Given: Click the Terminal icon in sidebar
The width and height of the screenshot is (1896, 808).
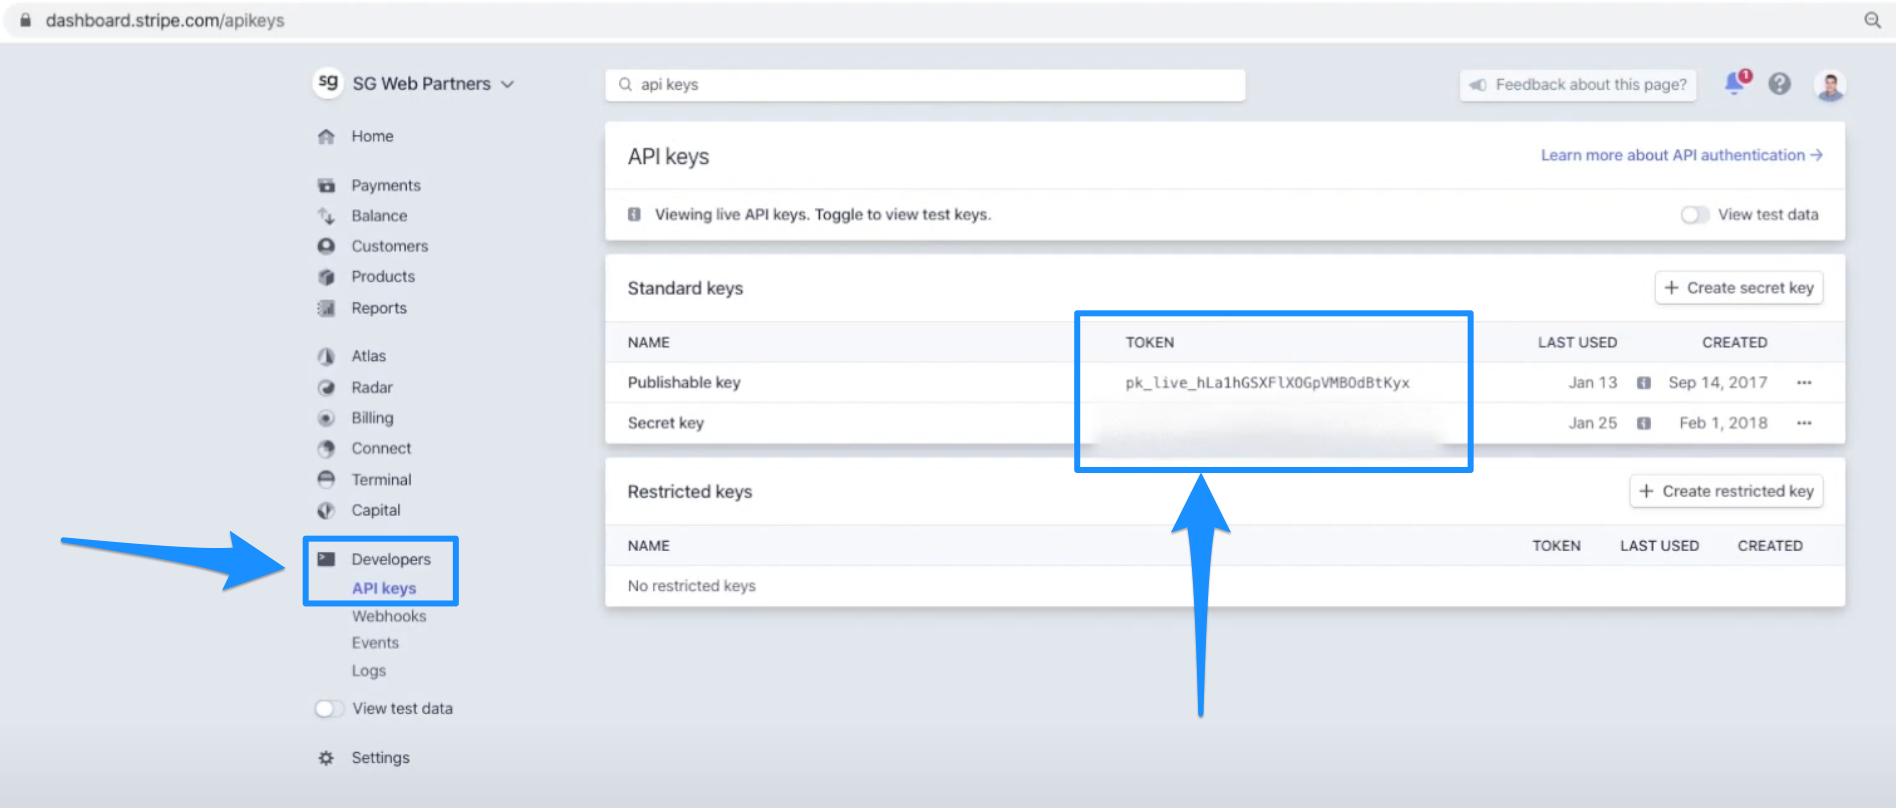Looking at the screenshot, I should 326,479.
